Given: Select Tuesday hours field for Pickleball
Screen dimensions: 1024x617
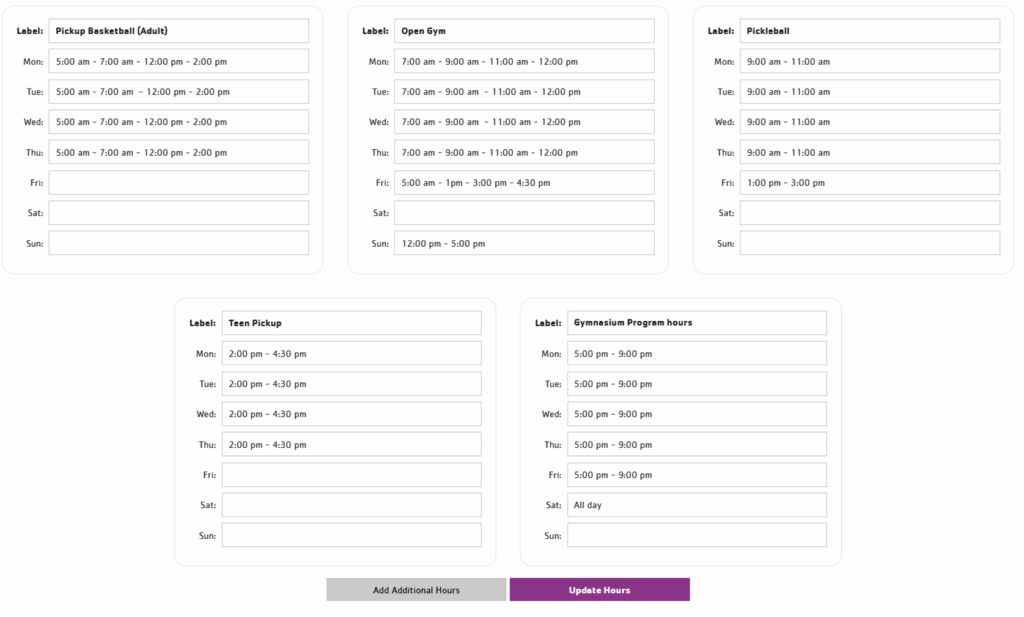Looking at the screenshot, I should click(870, 91).
